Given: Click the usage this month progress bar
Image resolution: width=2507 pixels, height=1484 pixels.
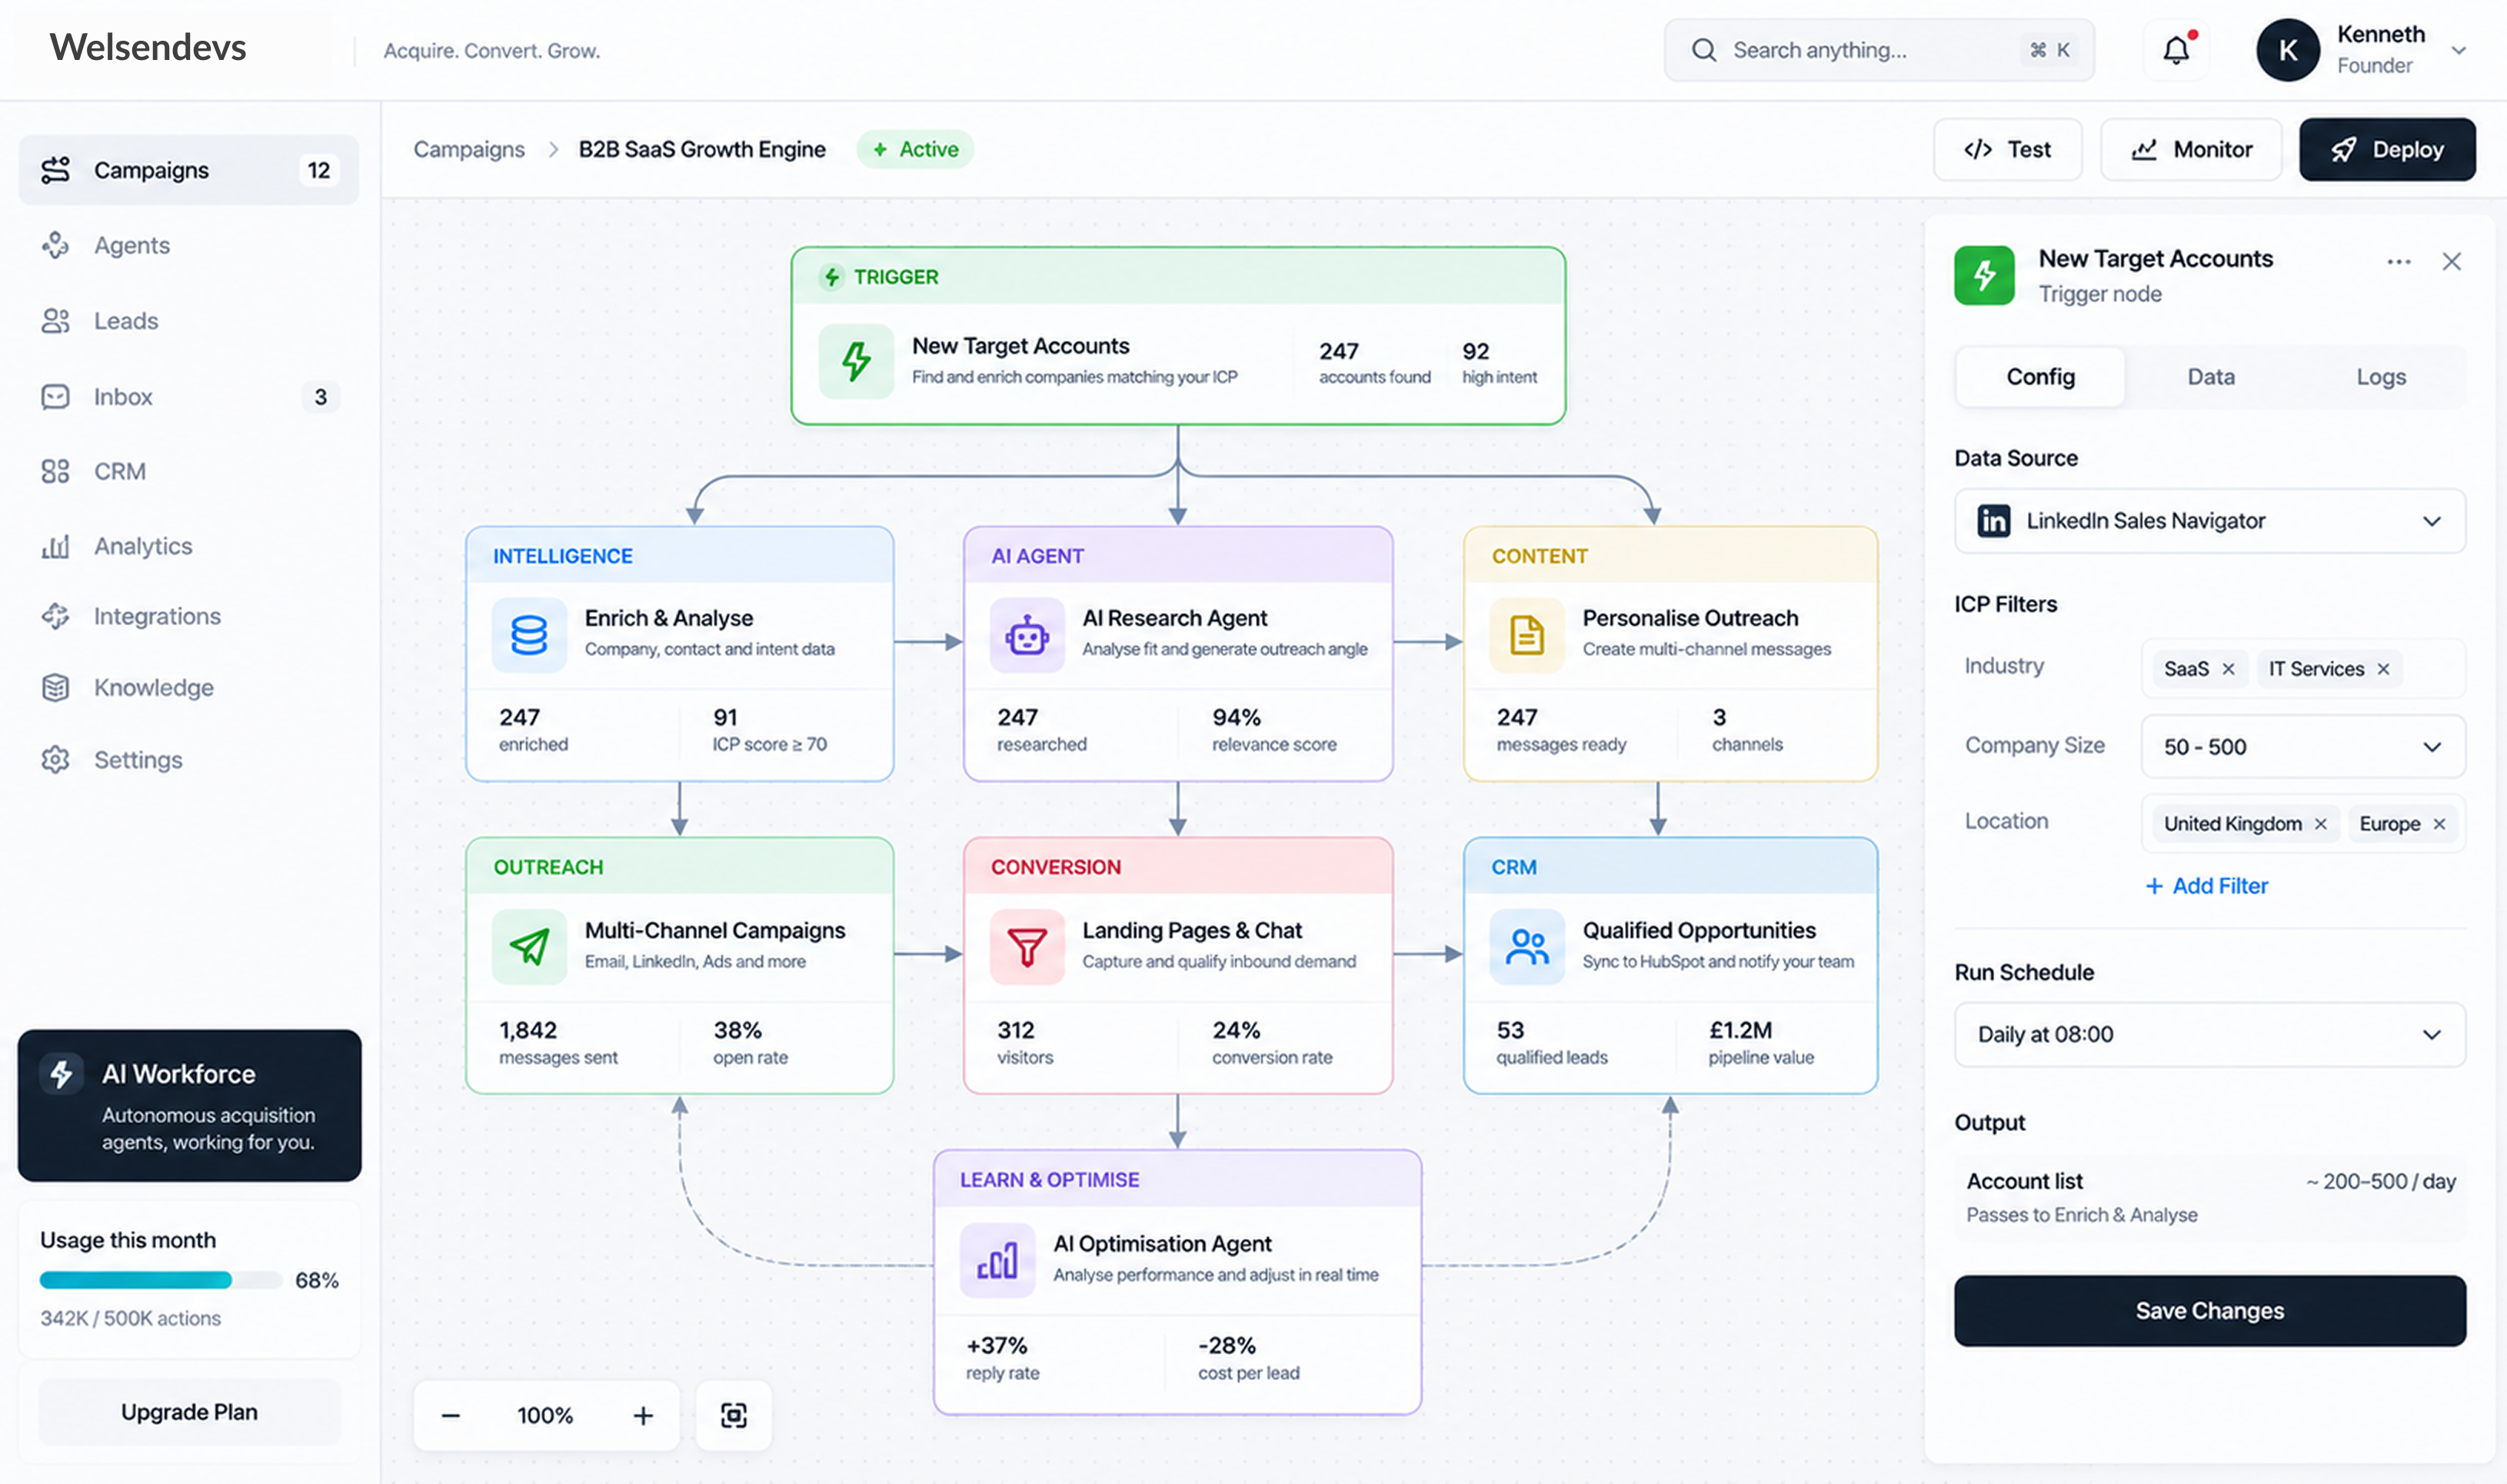Looking at the screenshot, I should [x=160, y=1280].
